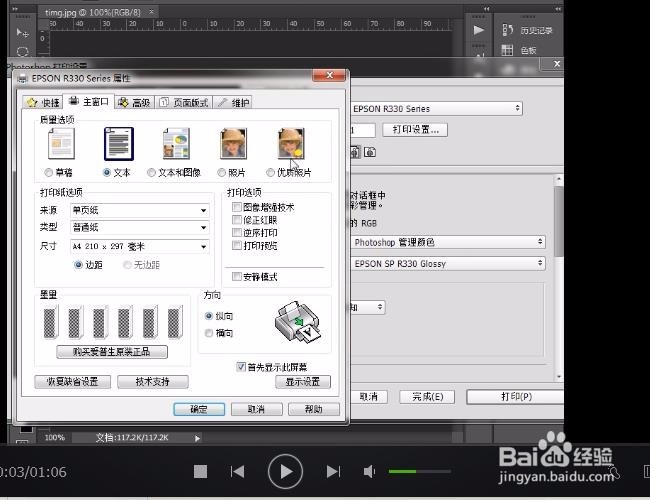Enable Reverse Order (逆序打印) checkbox
650x500 pixels.
pos(237,232)
